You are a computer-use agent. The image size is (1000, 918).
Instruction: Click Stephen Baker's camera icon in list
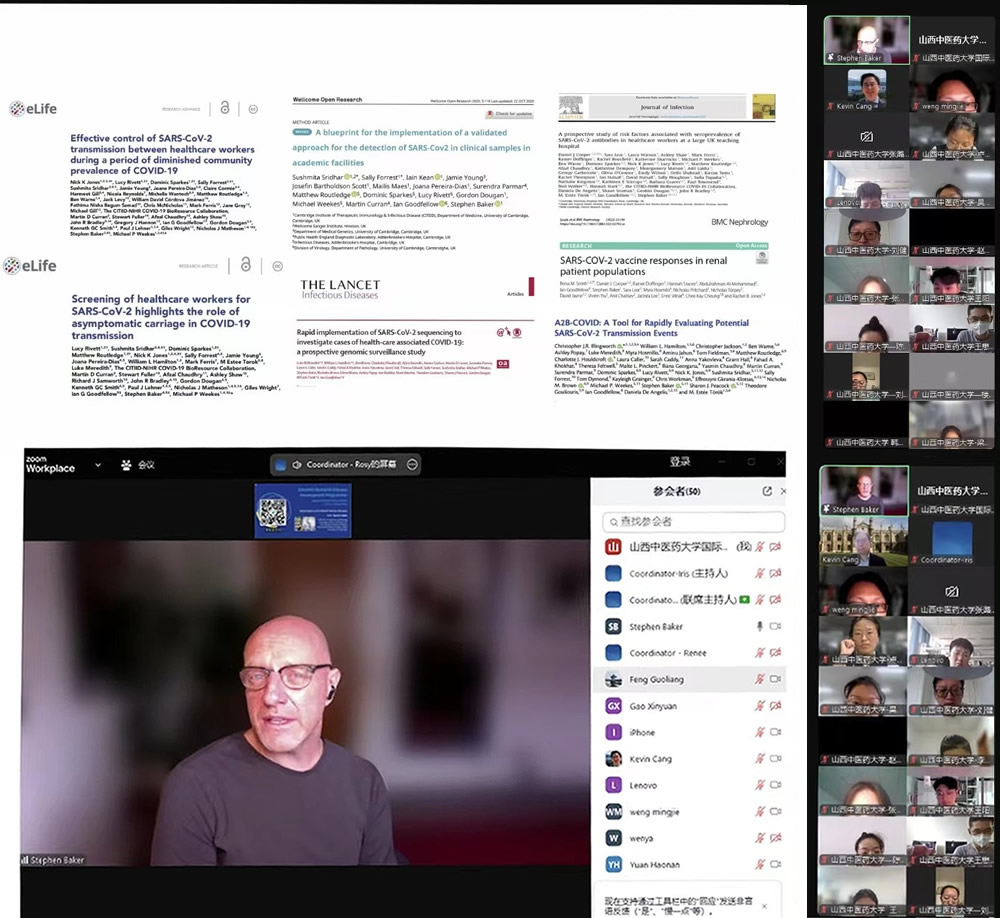click(775, 626)
